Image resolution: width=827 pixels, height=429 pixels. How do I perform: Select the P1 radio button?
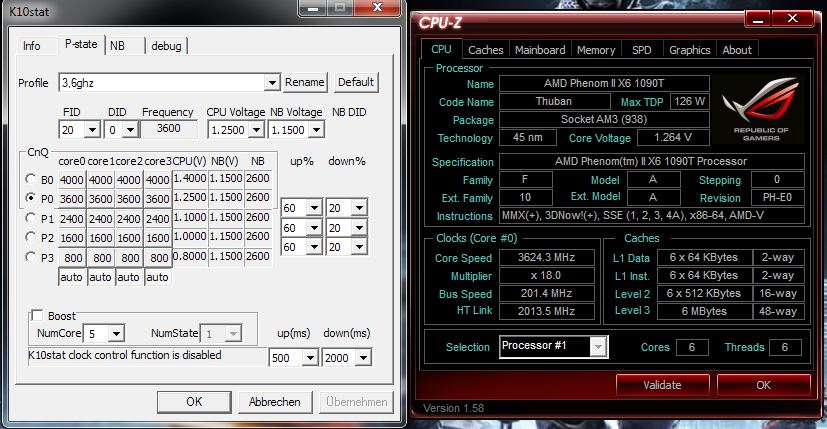tap(31, 218)
